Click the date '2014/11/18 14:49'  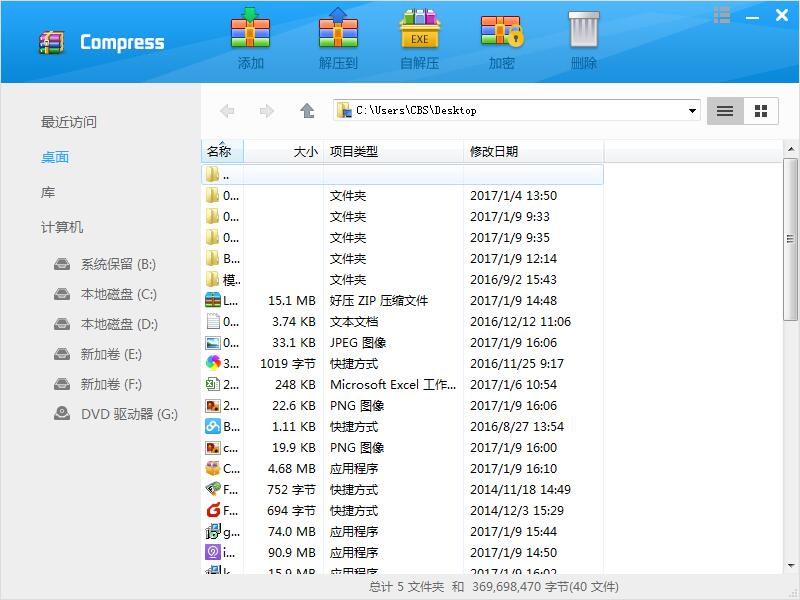pos(520,489)
